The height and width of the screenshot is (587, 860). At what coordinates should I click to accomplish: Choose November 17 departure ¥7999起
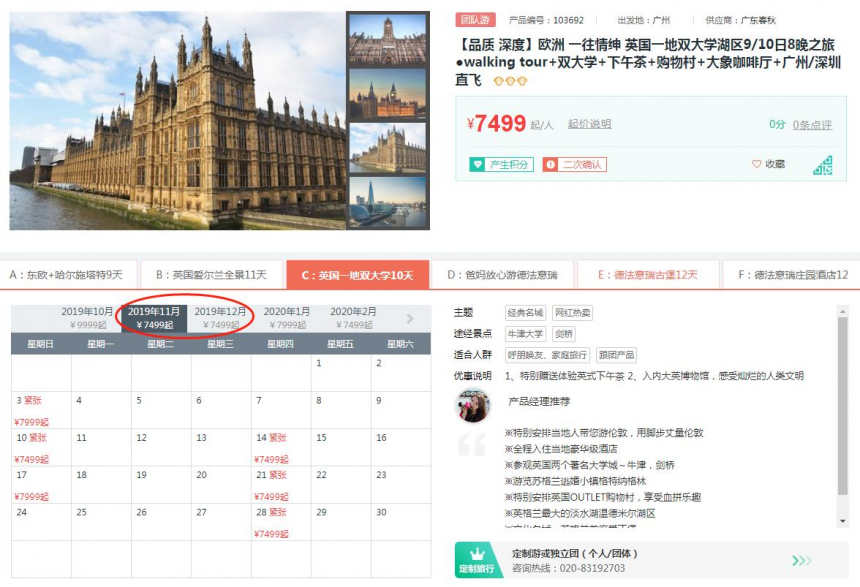[41, 484]
